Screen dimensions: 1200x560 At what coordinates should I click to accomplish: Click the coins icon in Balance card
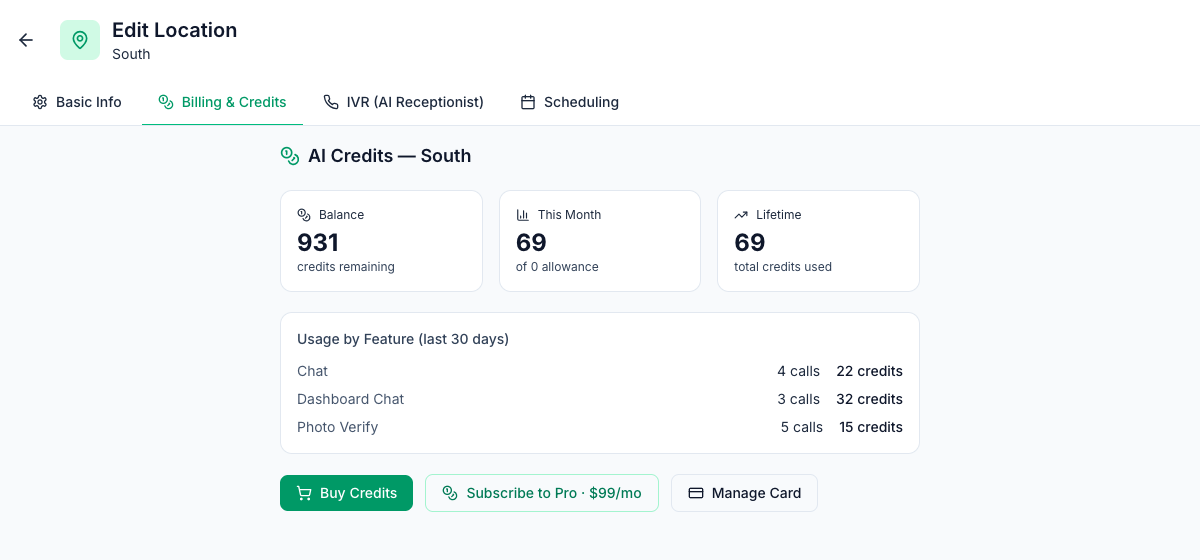tap(304, 215)
